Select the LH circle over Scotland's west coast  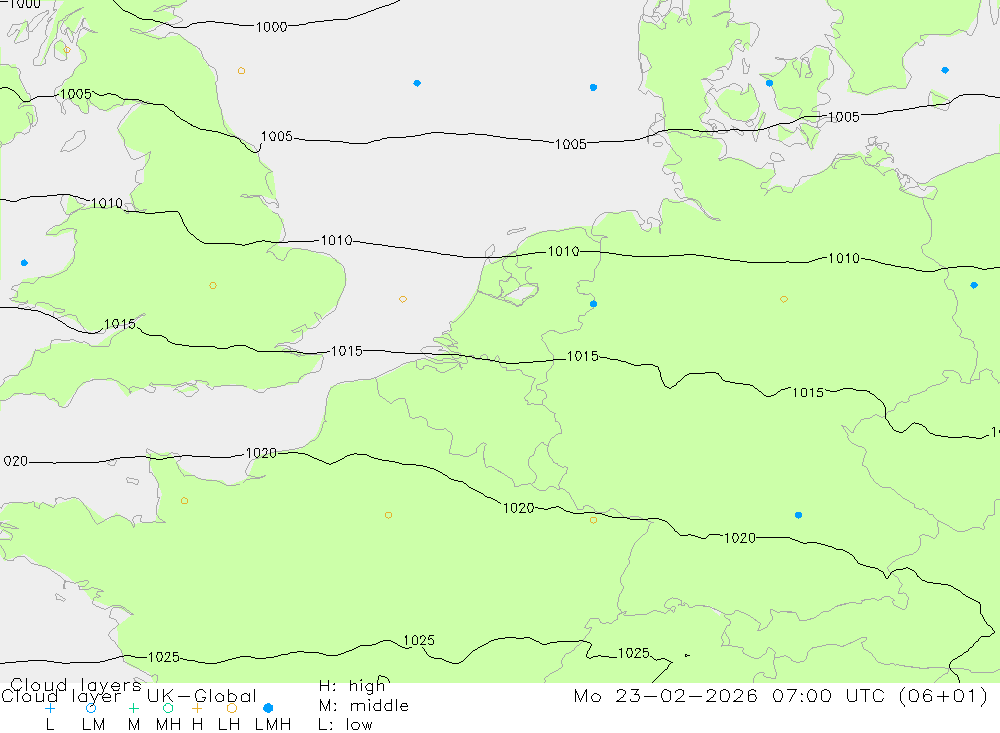pyautogui.click(x=67, y=50)
